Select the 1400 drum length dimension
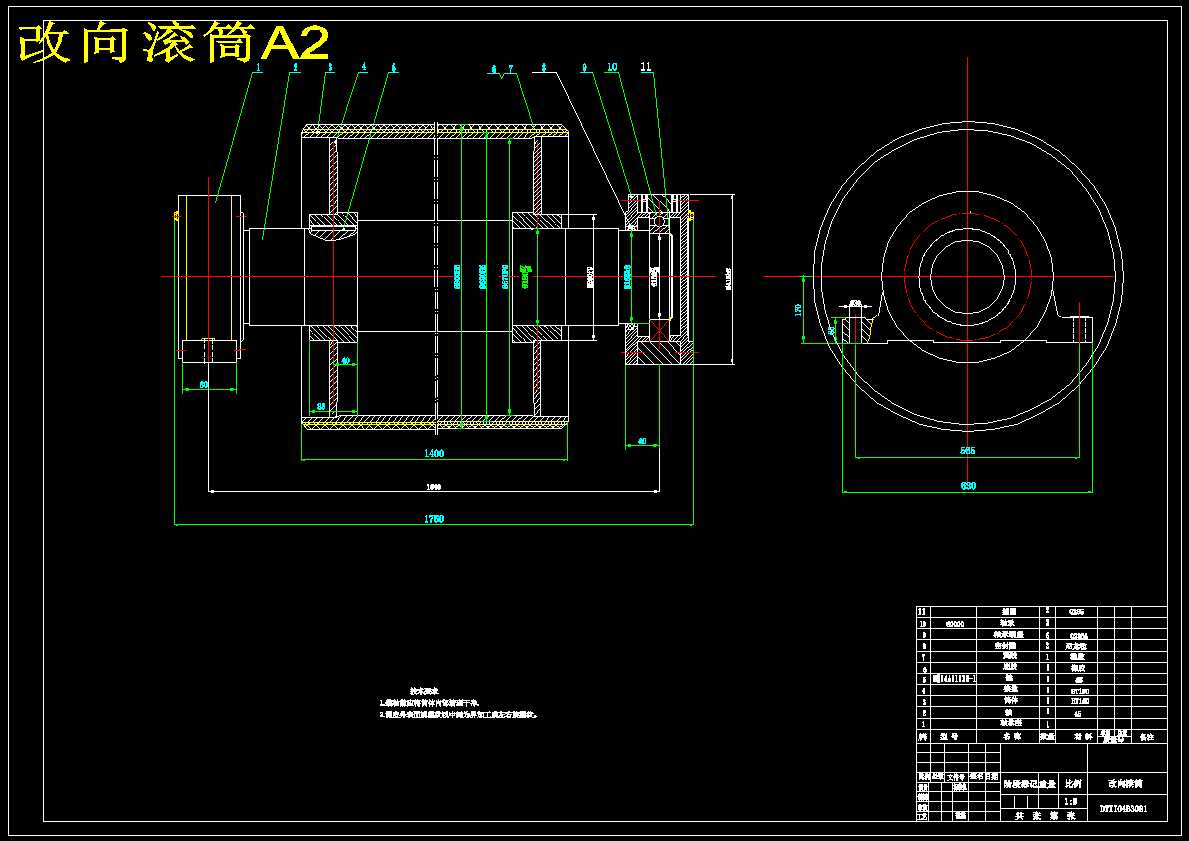Screen dimensions: 1189x841 [434, 453]
